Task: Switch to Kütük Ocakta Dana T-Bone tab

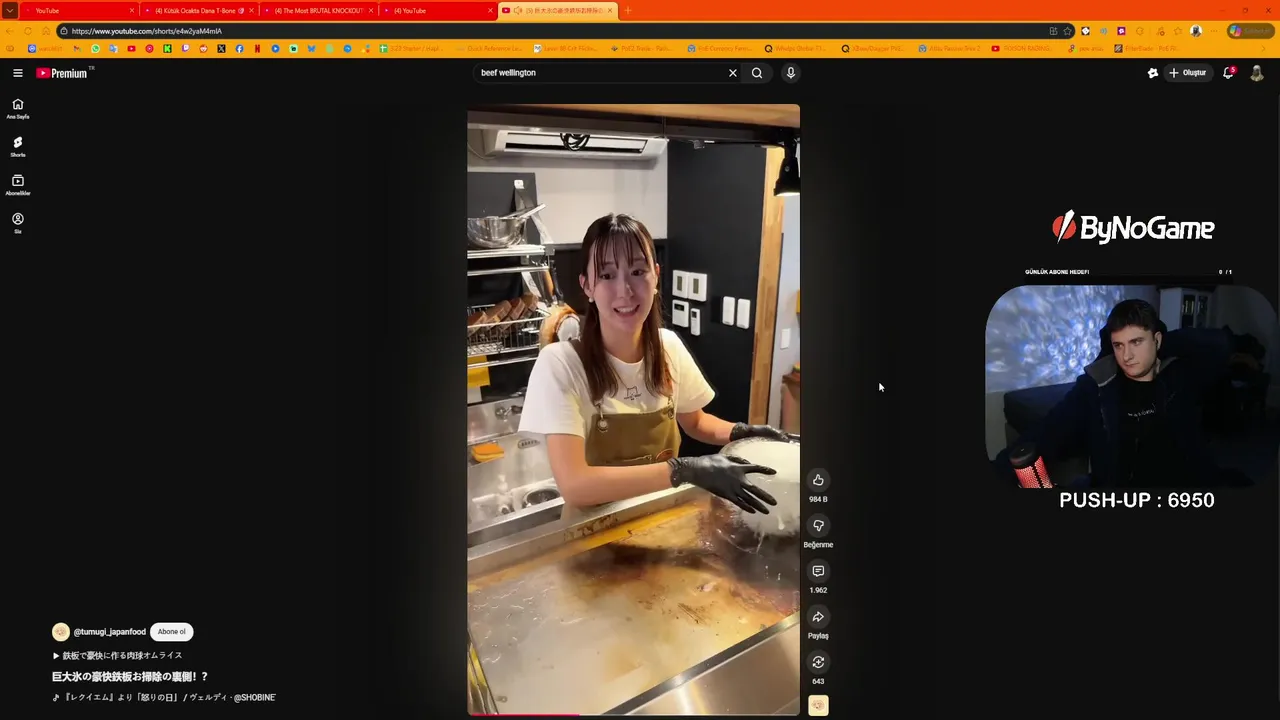Action: tap(199, 10)
